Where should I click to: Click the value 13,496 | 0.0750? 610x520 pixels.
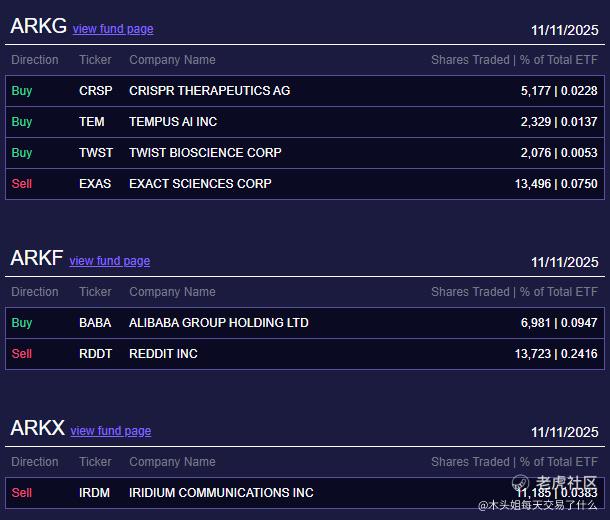tap(556, 184)
